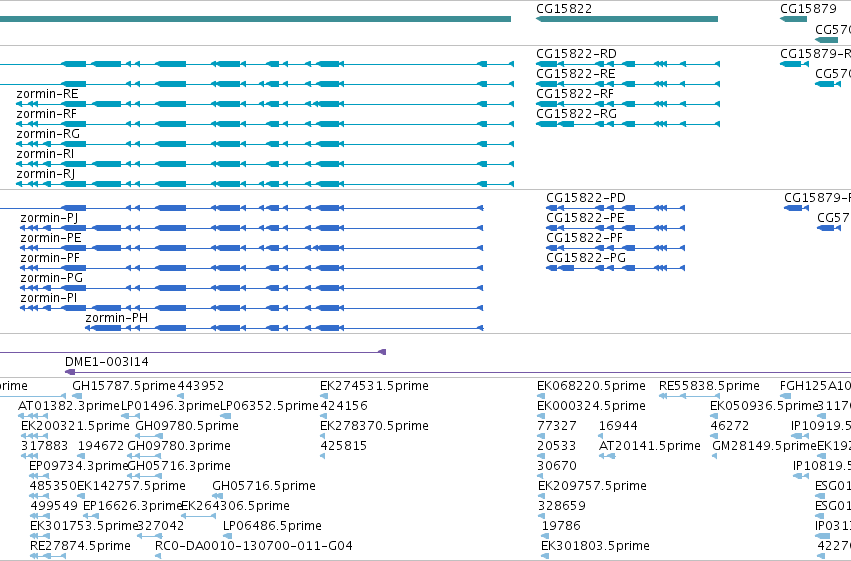851x561 pixels.
Task: Click EST EP09734.3prime
Action: point(79,467)
